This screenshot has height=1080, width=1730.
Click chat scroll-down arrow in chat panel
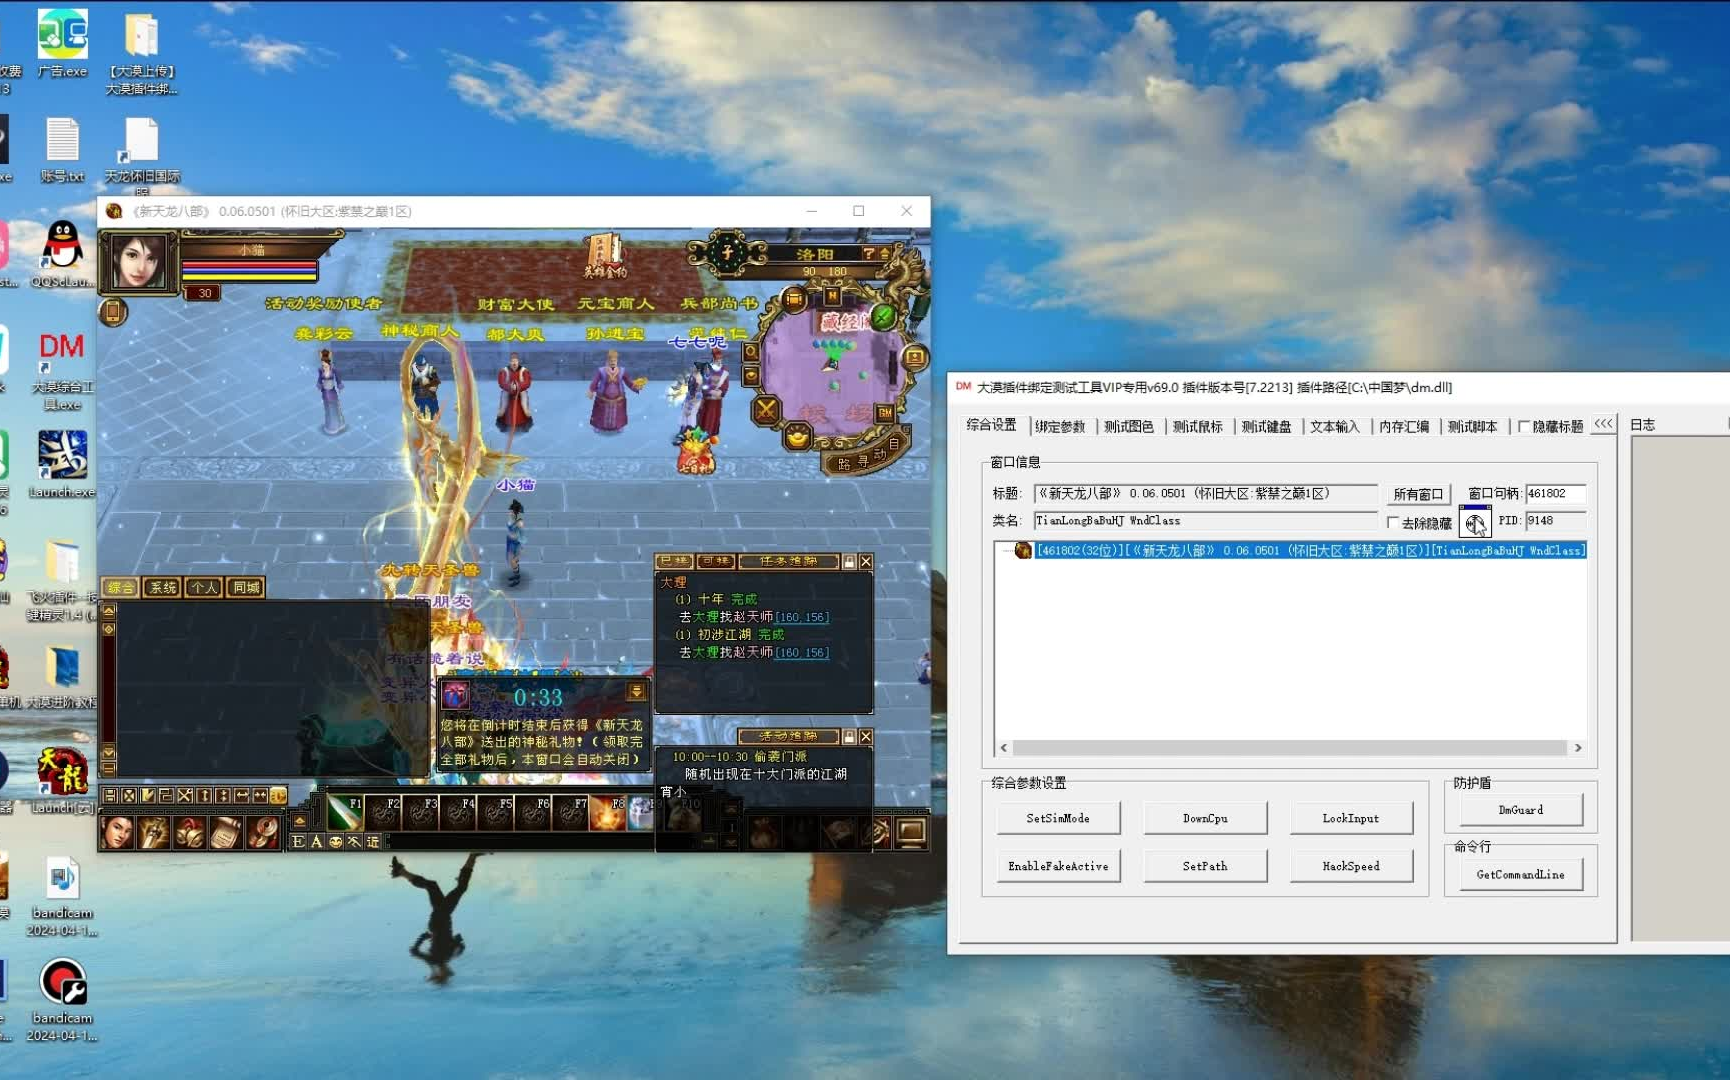point(109,752)
